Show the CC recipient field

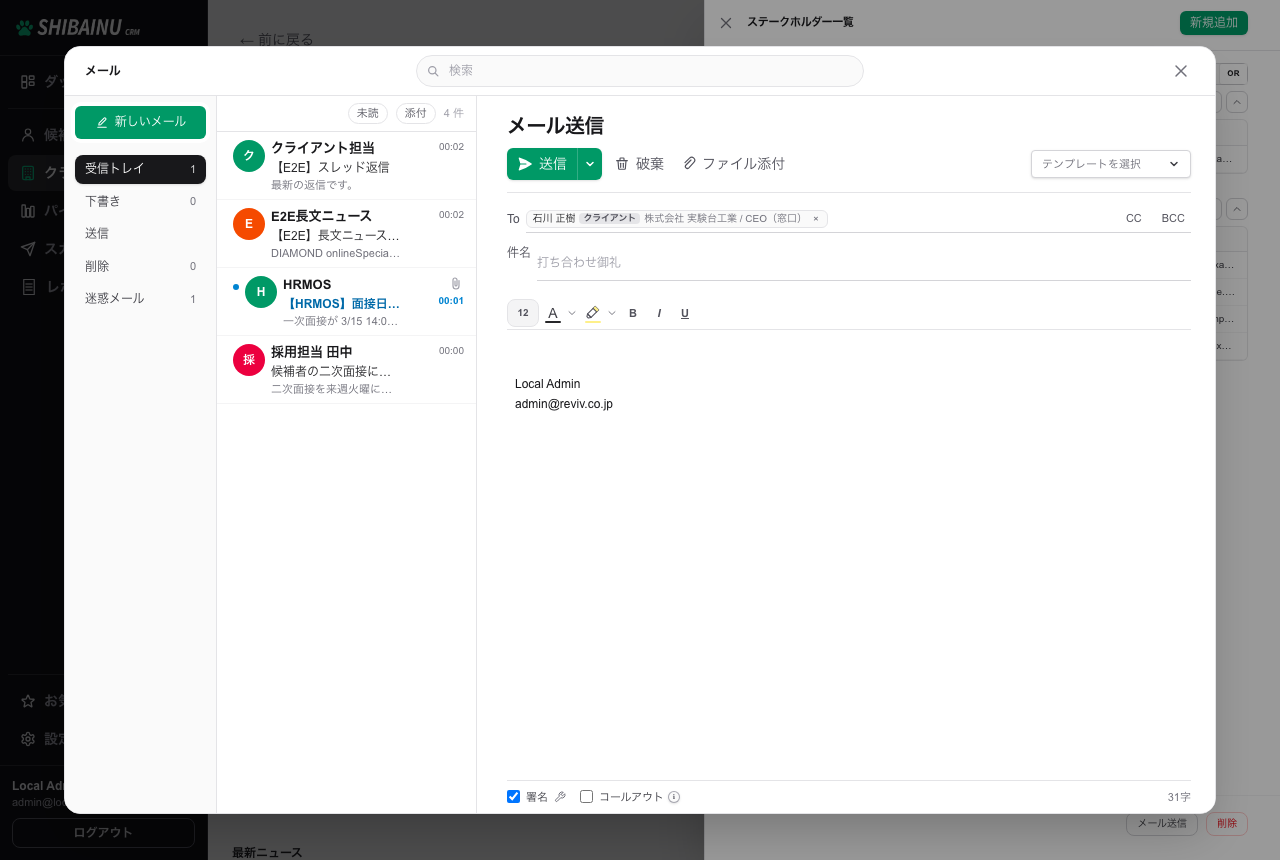tap(1134, 218)
